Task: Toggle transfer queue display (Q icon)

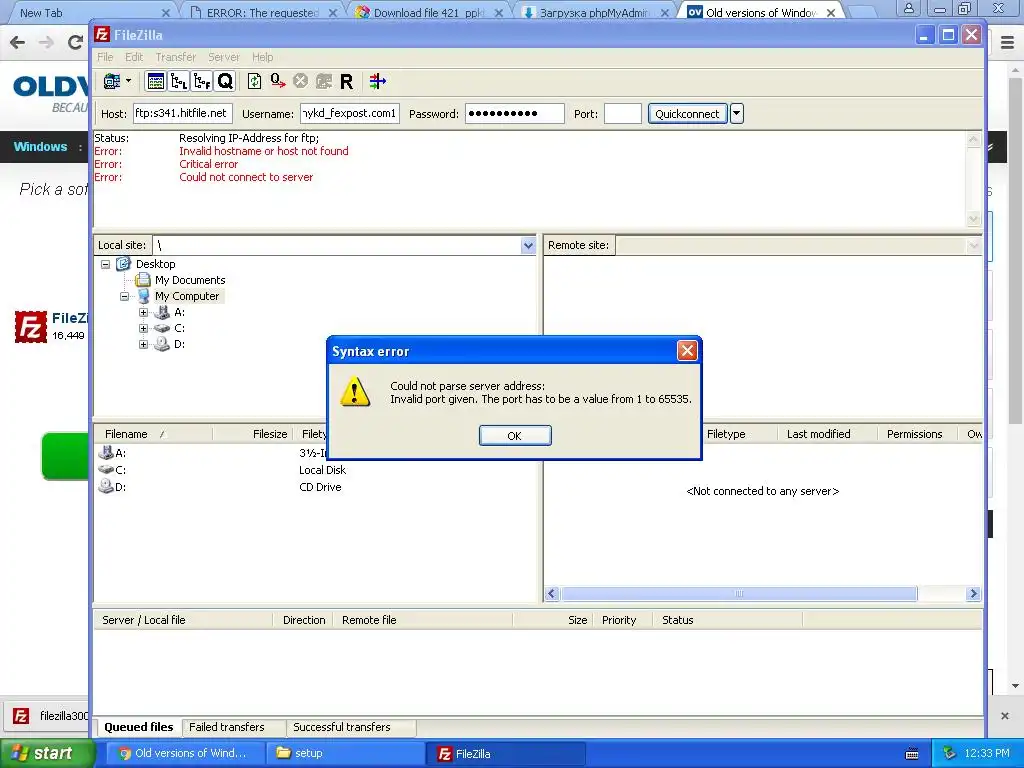Action: click(x=225, y=81)
